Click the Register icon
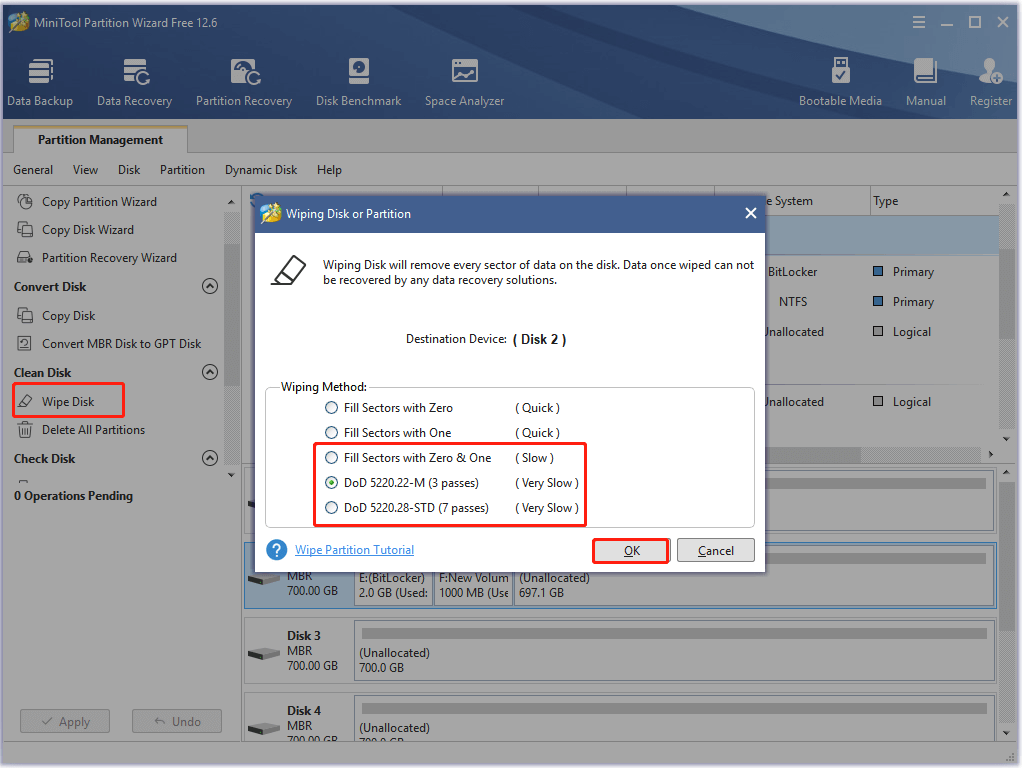This screenshot has width=1026, height=770. point(989,80)
